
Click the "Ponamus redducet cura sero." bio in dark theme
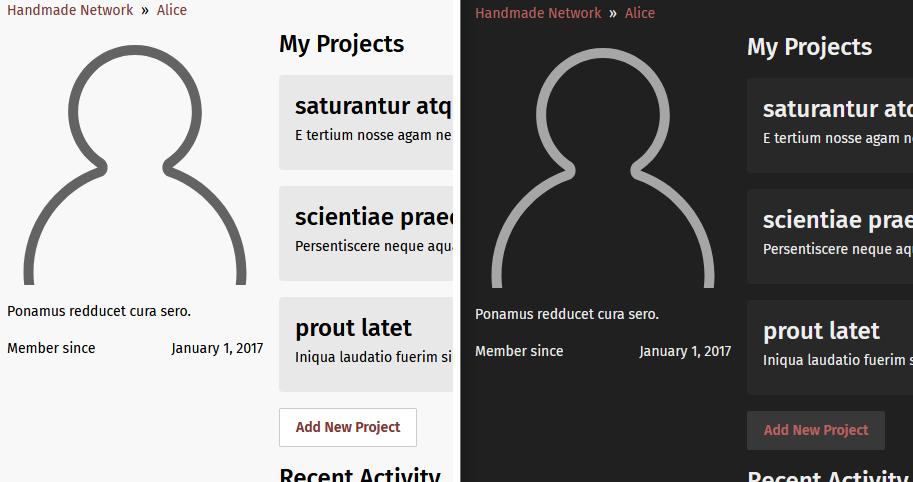[x=566, y=314]
